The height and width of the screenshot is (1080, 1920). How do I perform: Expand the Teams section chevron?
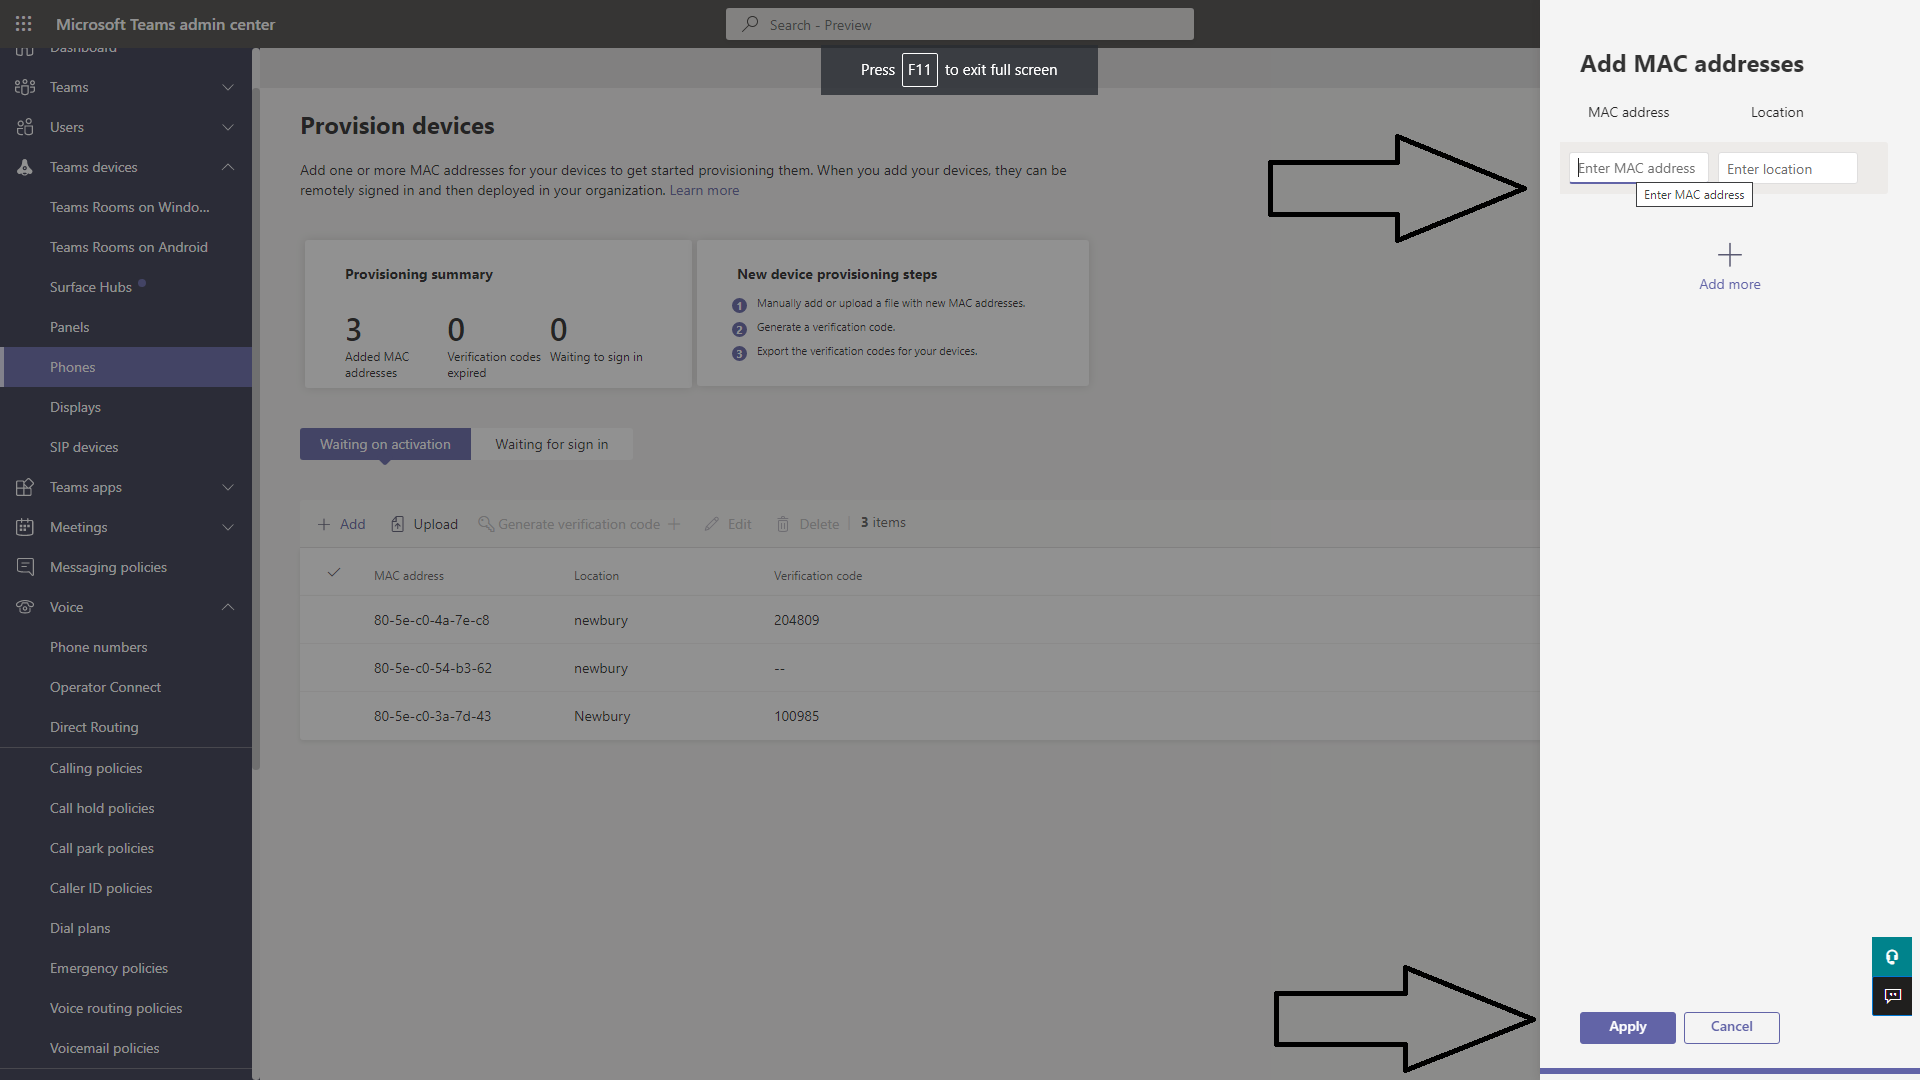pyautogui.click(x=228, y=88)
